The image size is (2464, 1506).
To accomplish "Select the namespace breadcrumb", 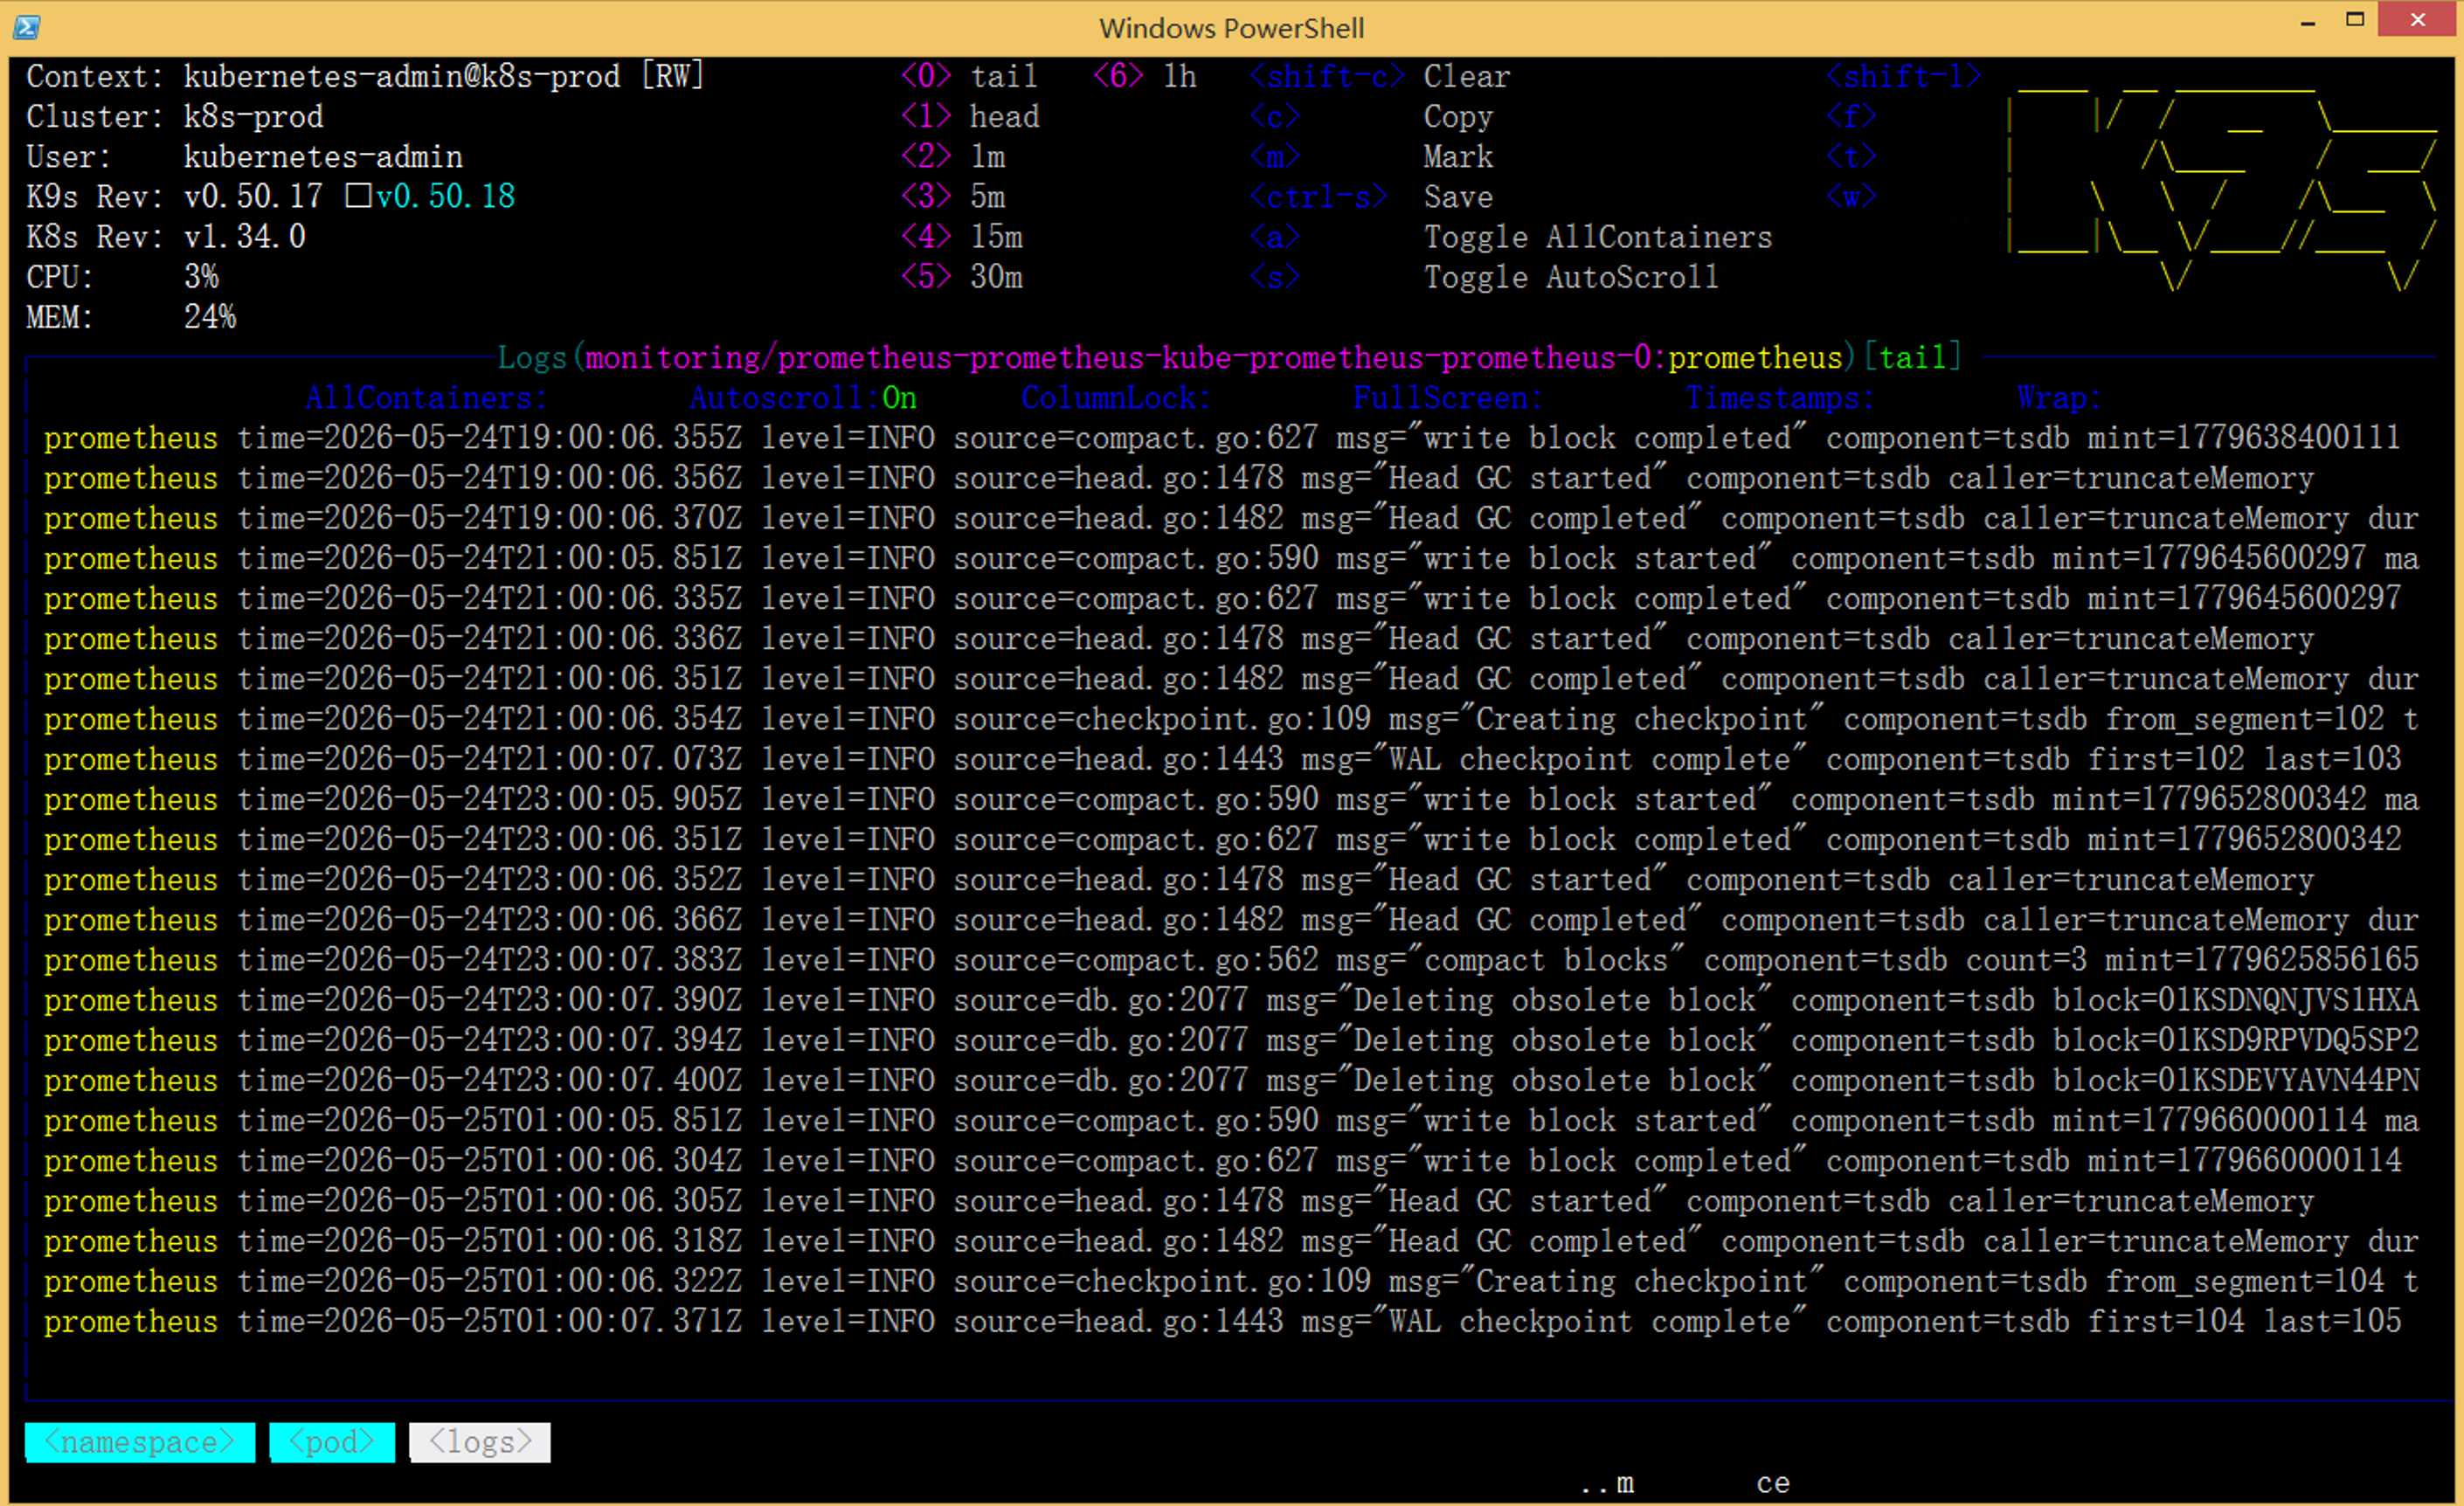I will [x=140, y=1442].
